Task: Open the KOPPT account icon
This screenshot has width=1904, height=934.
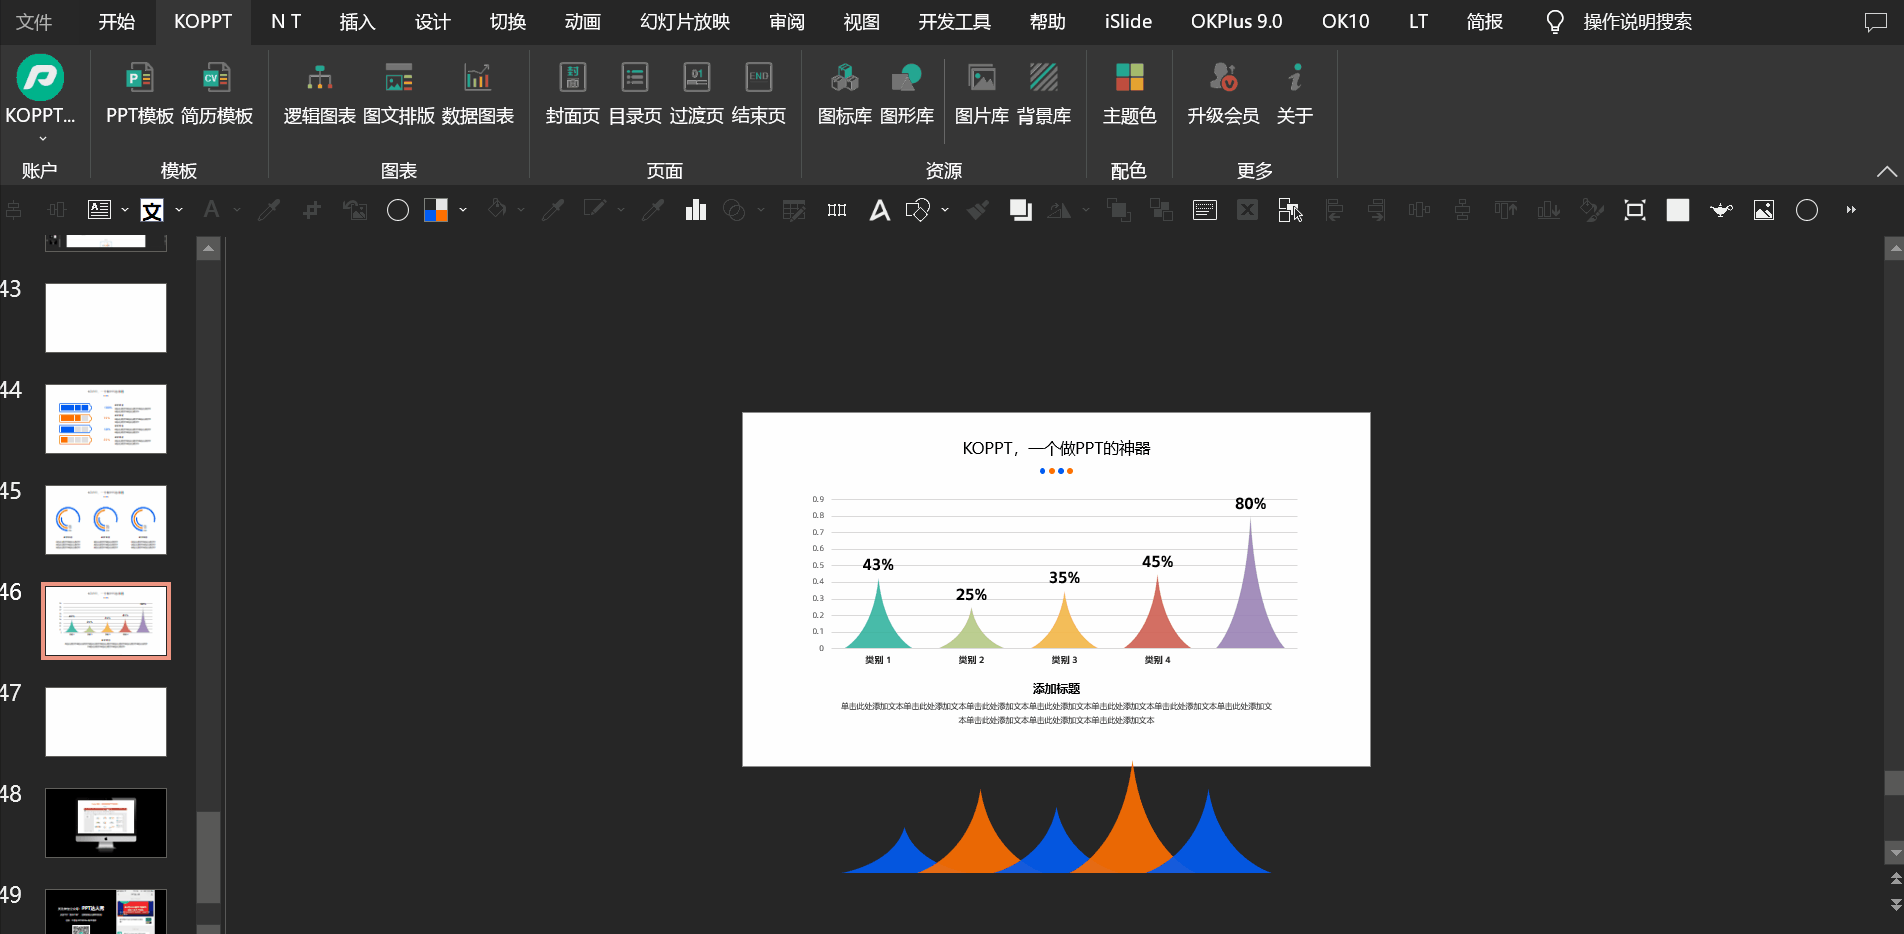Action: click(x=40, y=78)
